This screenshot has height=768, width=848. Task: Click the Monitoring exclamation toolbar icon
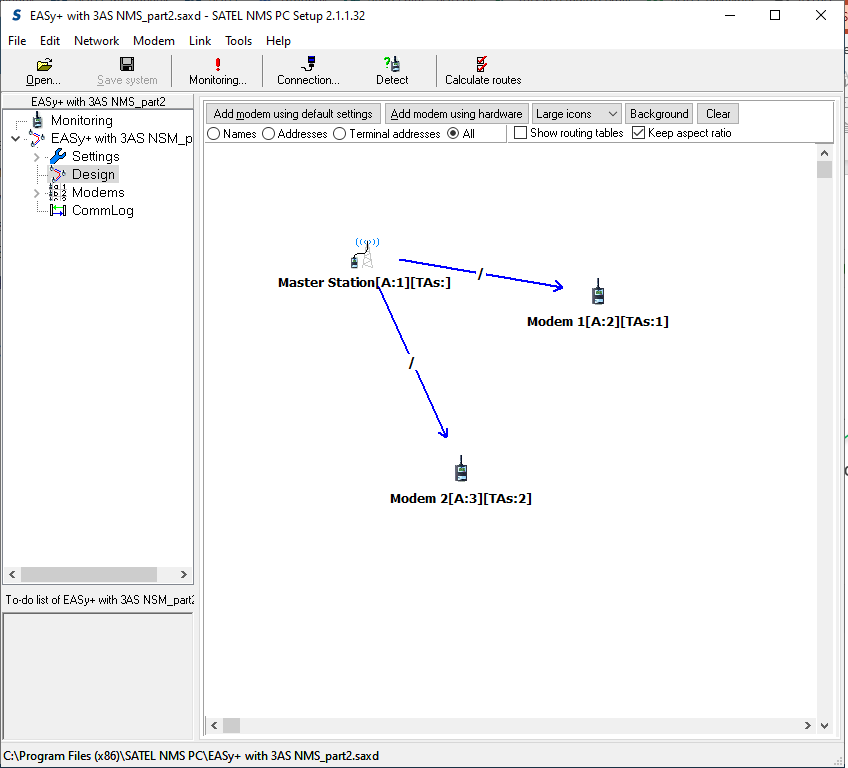pos(218,64)
